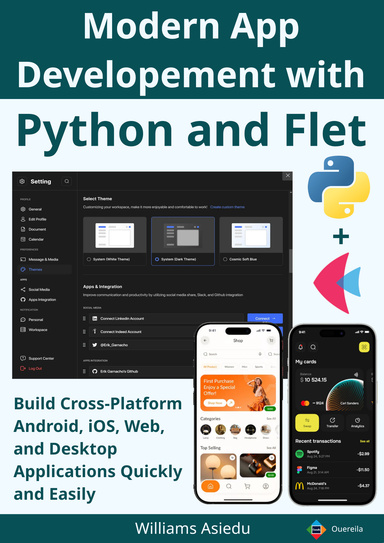This screenshot has width=384, height=543.
Task: Tap the yellow QR button in banking app
Action: [364, 347]
